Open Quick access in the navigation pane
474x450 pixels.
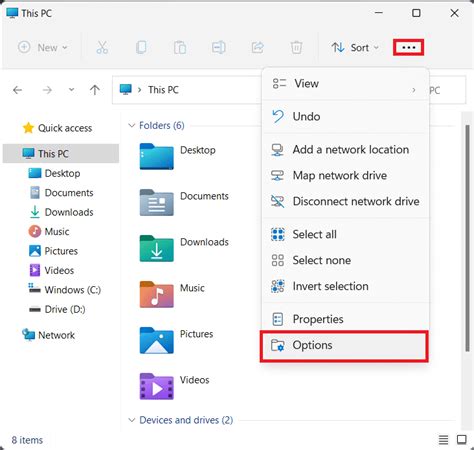point(57,128)
